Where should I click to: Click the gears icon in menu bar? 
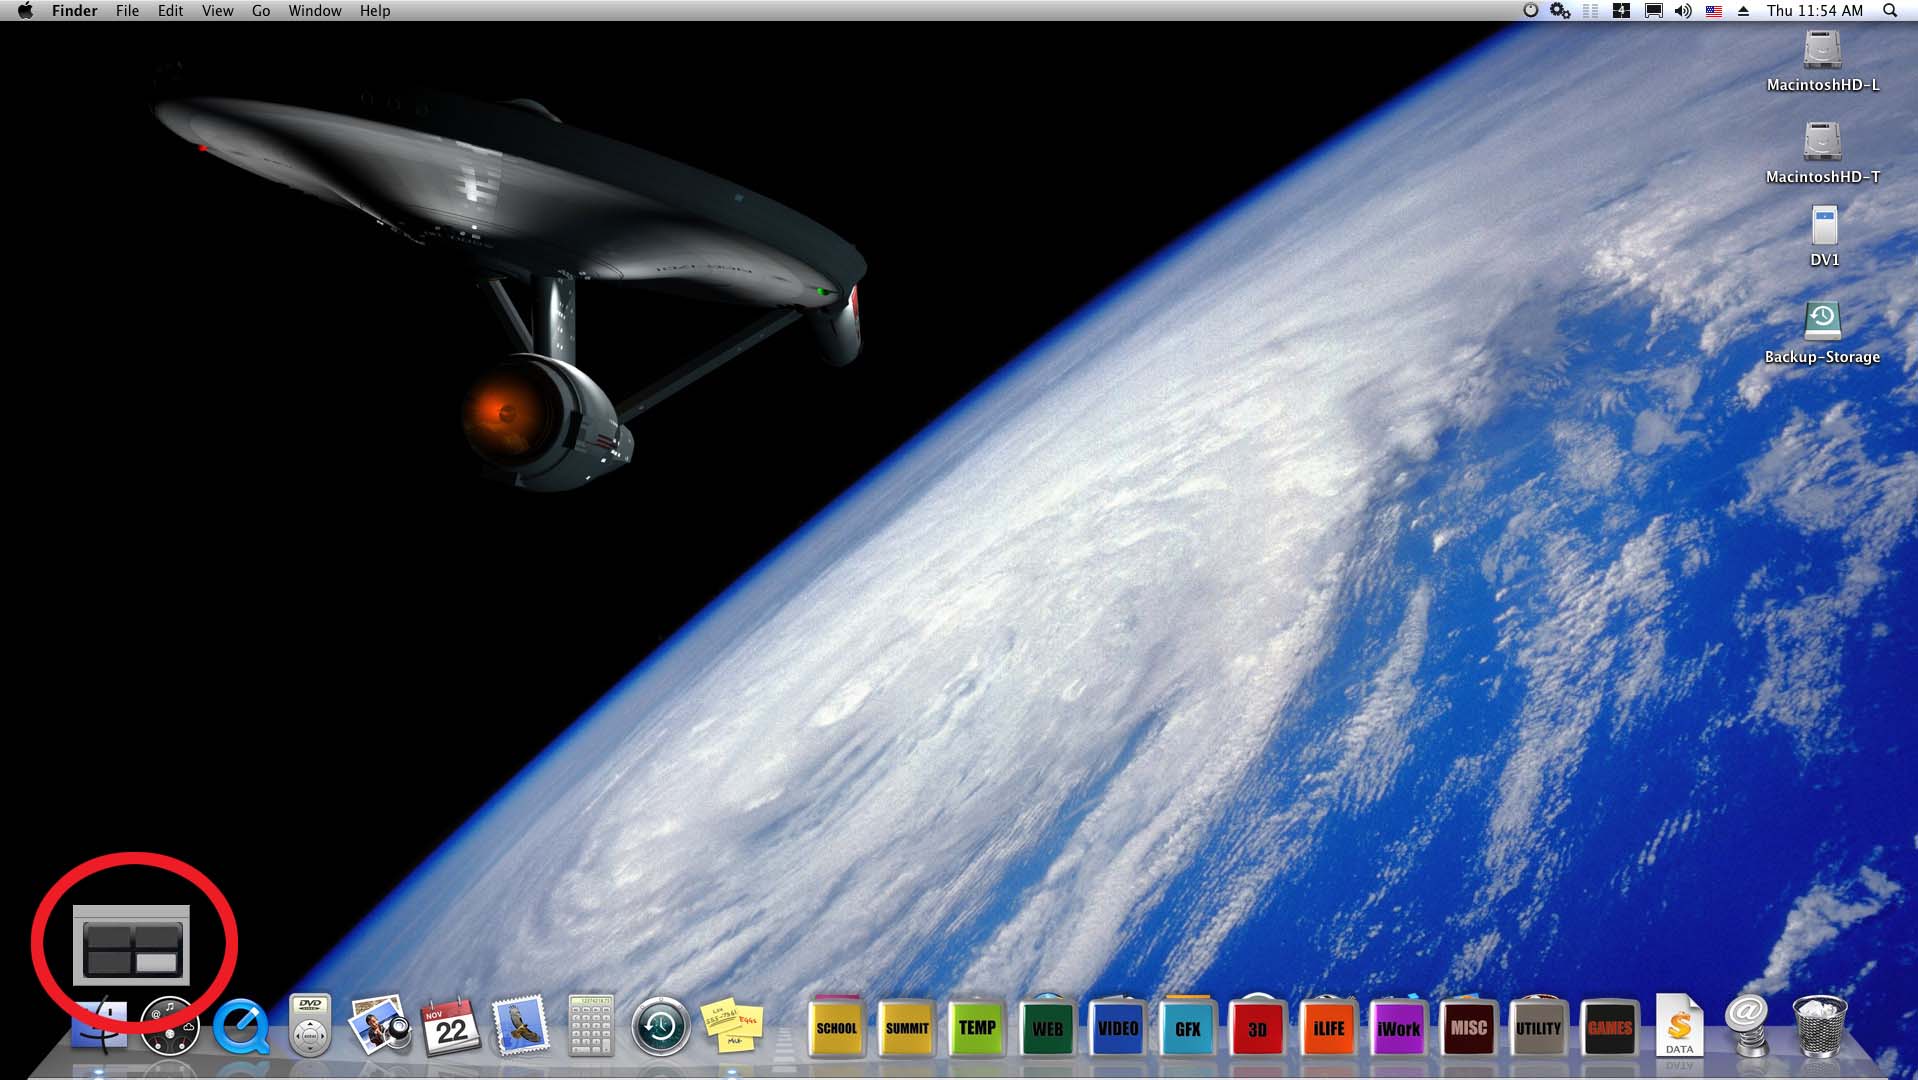pyautogui.click(x=1560, y=10)
